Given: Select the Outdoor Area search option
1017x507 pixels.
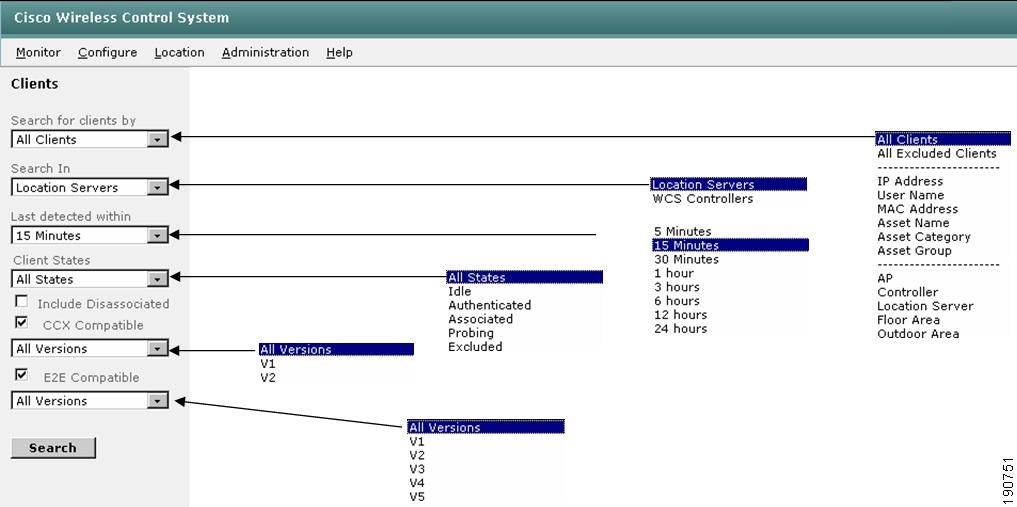Looking at the screenshot, I should [x=918, y=334].
